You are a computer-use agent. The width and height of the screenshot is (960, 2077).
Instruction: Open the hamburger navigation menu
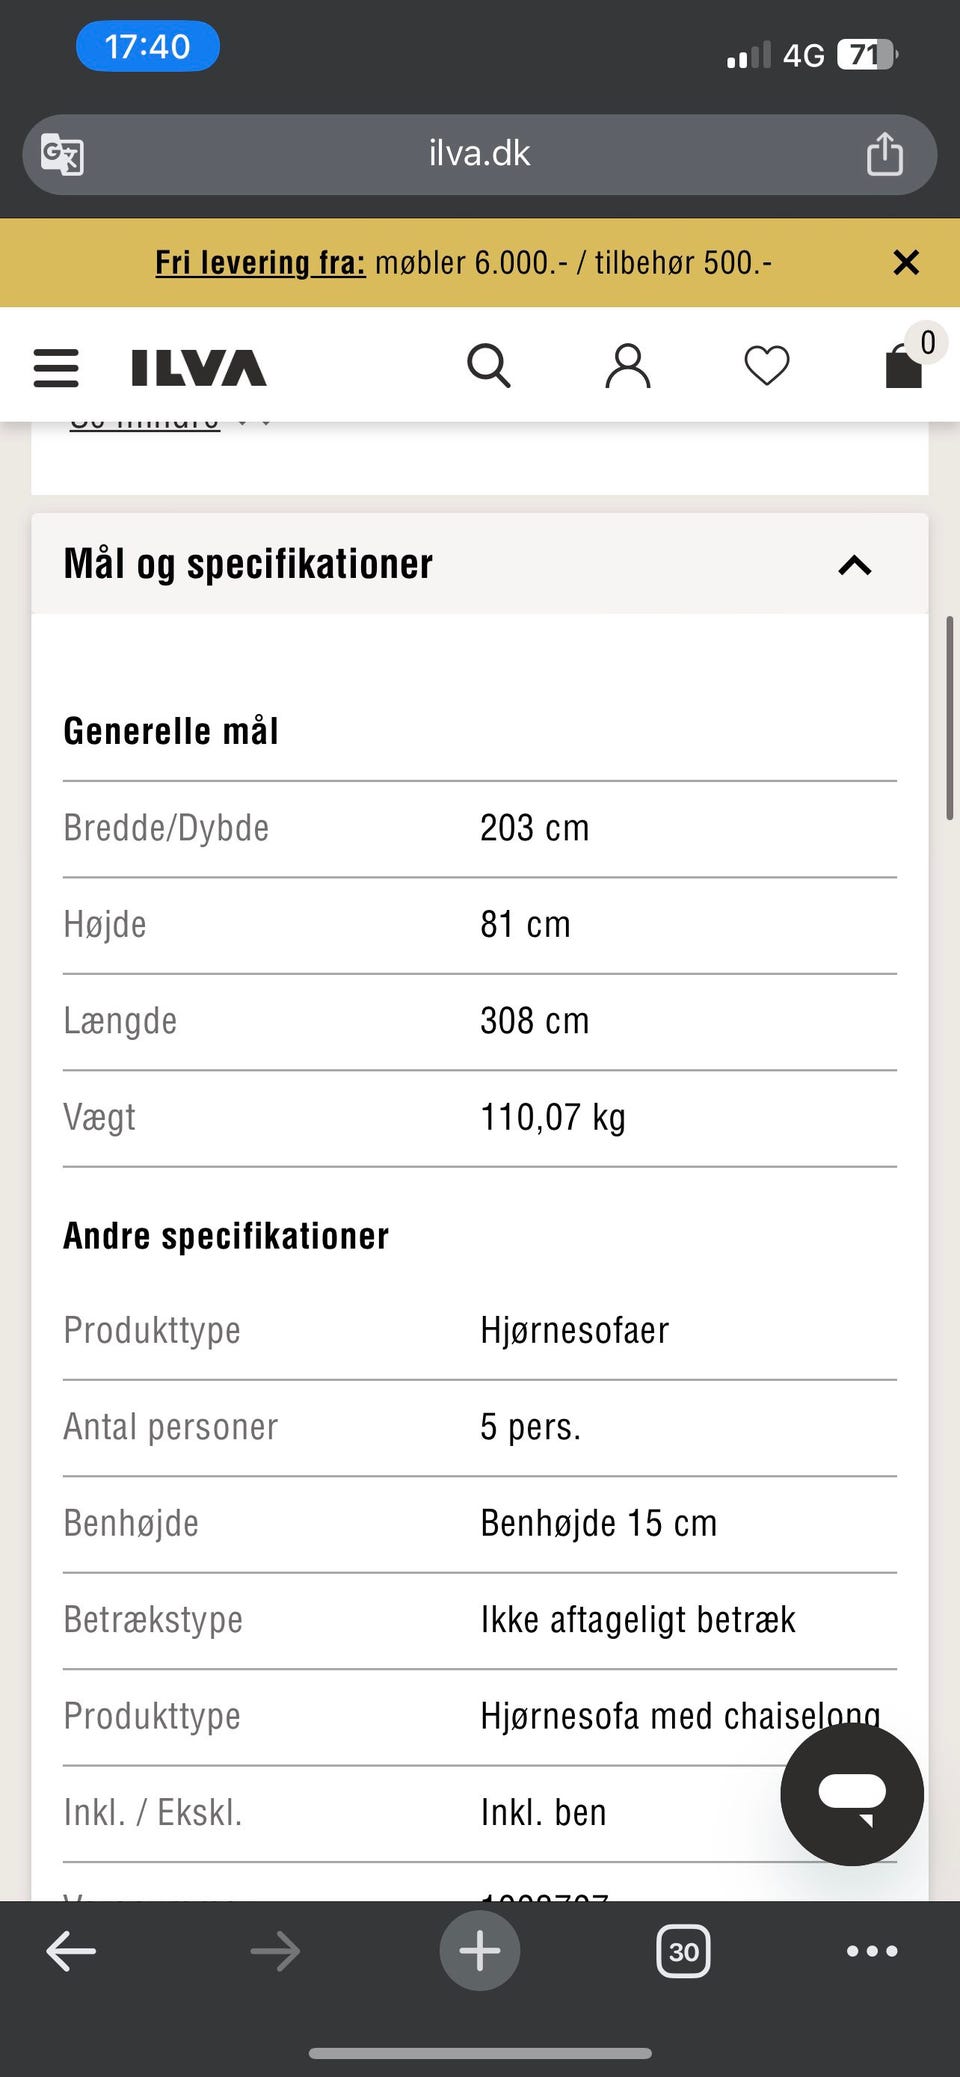click(56, 367)
